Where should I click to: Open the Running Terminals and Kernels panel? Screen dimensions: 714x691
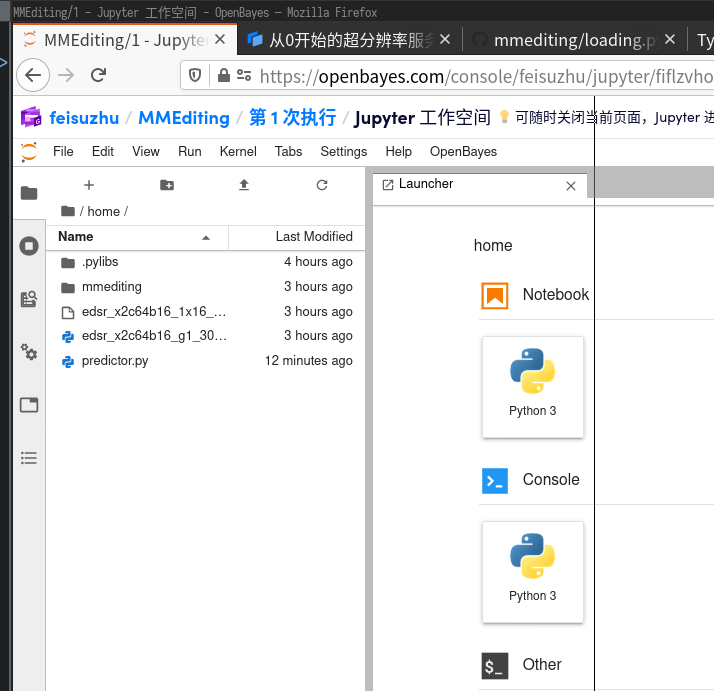pyautogui.click(x=29, y=246)
